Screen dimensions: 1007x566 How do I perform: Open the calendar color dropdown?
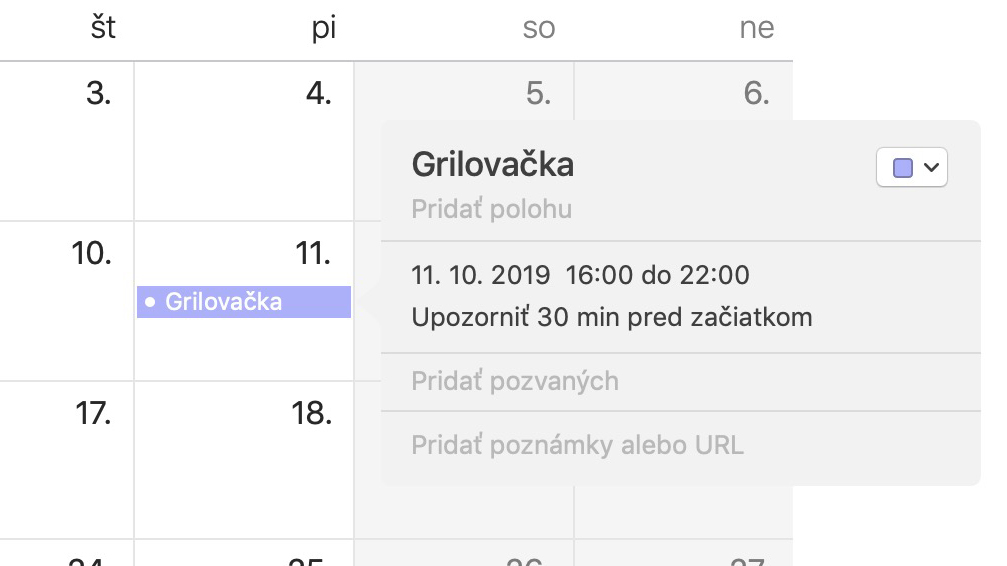click(911, 167)
